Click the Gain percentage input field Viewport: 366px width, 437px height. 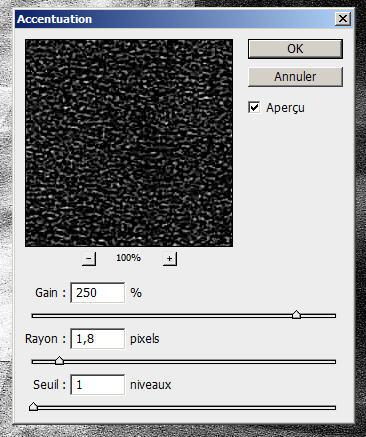tap(98, 293)
